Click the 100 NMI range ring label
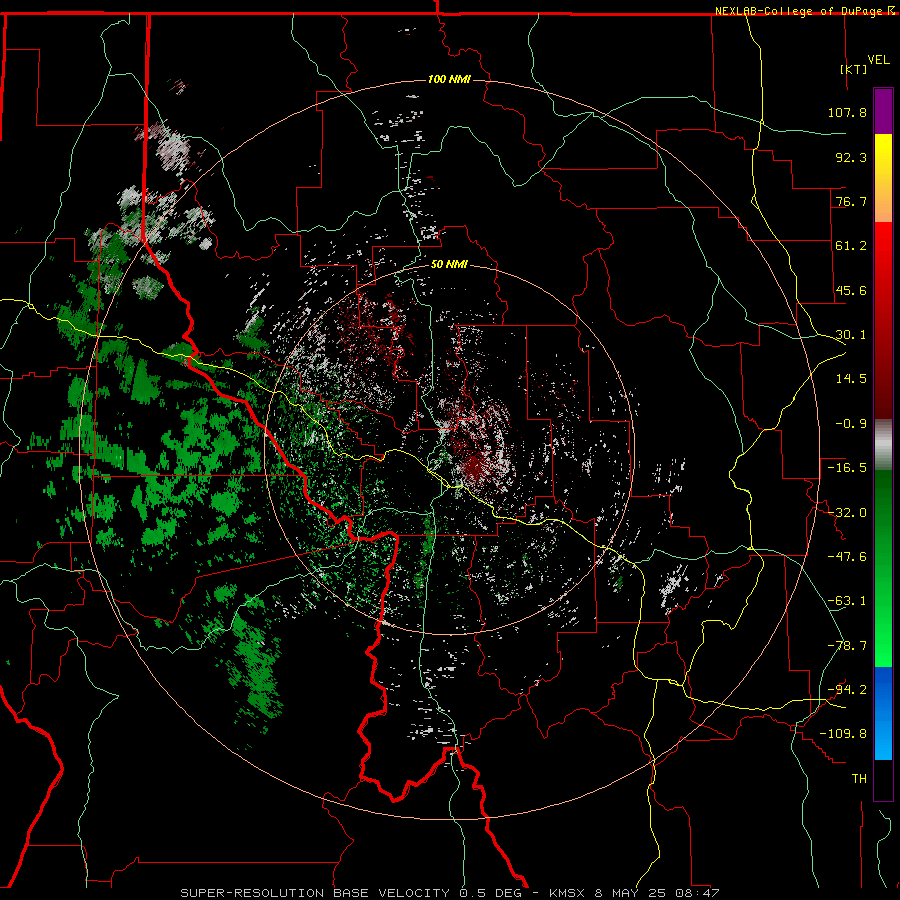900x900 pixels. coord(449,79)
